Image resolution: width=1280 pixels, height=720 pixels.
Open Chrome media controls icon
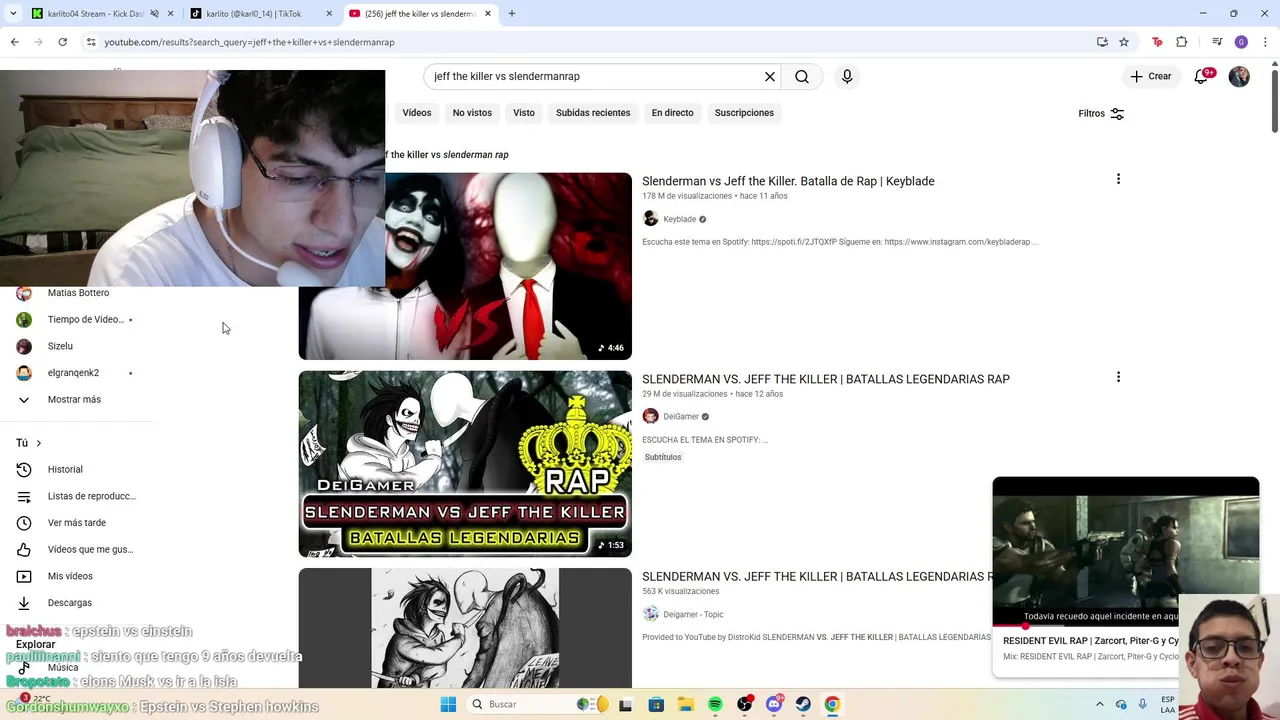[x=1217, y=42]
